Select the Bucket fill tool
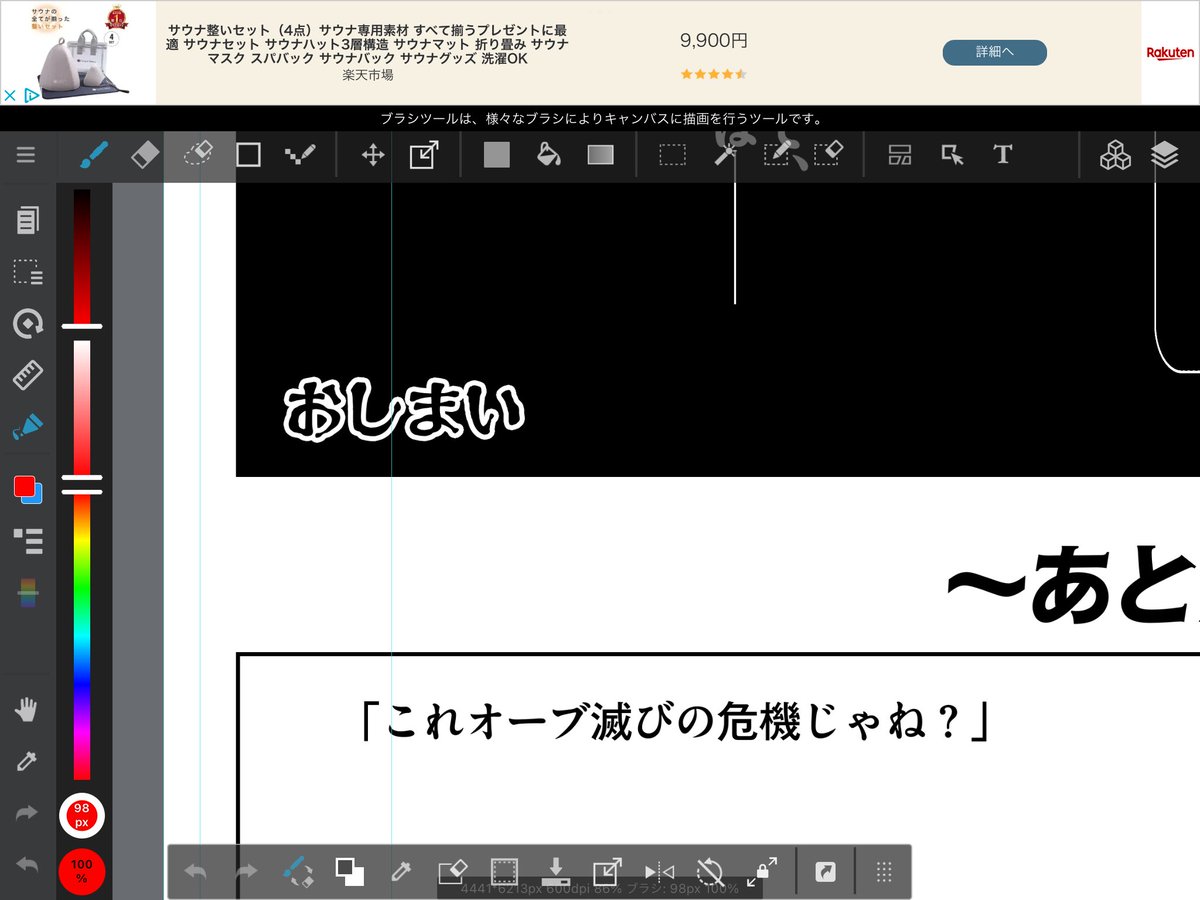Screen dimensions: 1200x900 tap(548, 155)
